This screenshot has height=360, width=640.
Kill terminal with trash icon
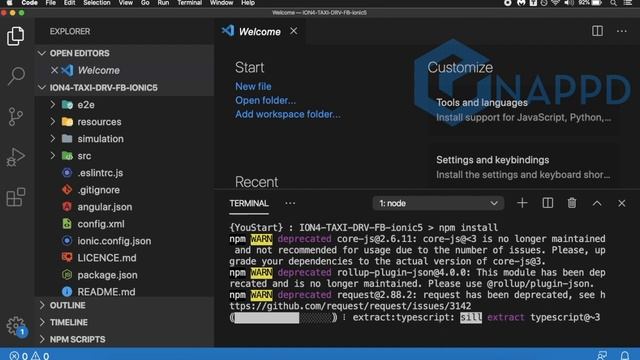click(572, 203)
